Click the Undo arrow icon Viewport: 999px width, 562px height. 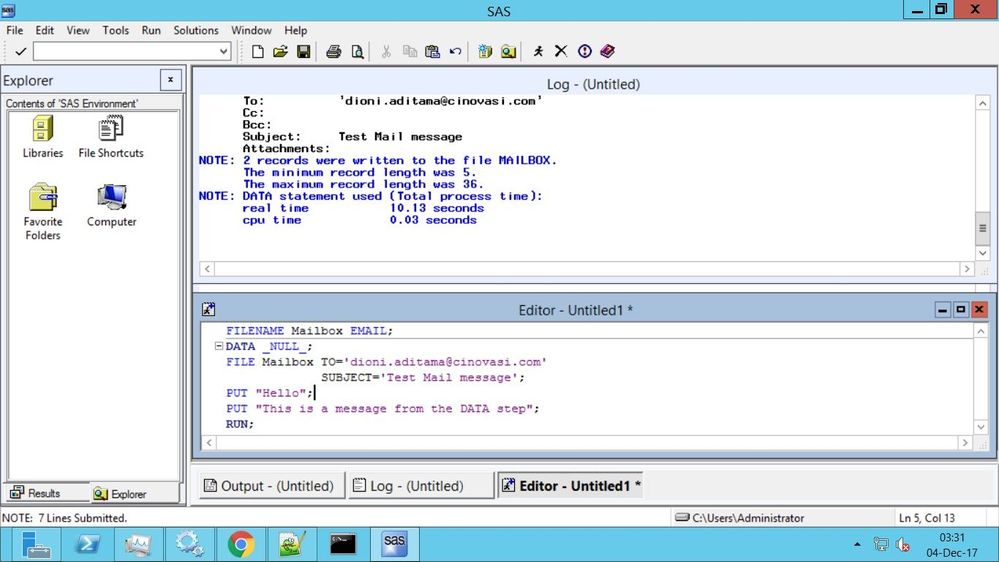[455, 51]
